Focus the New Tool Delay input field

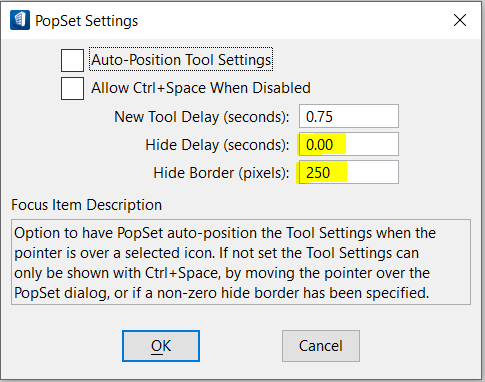click(x=349, y=116)
